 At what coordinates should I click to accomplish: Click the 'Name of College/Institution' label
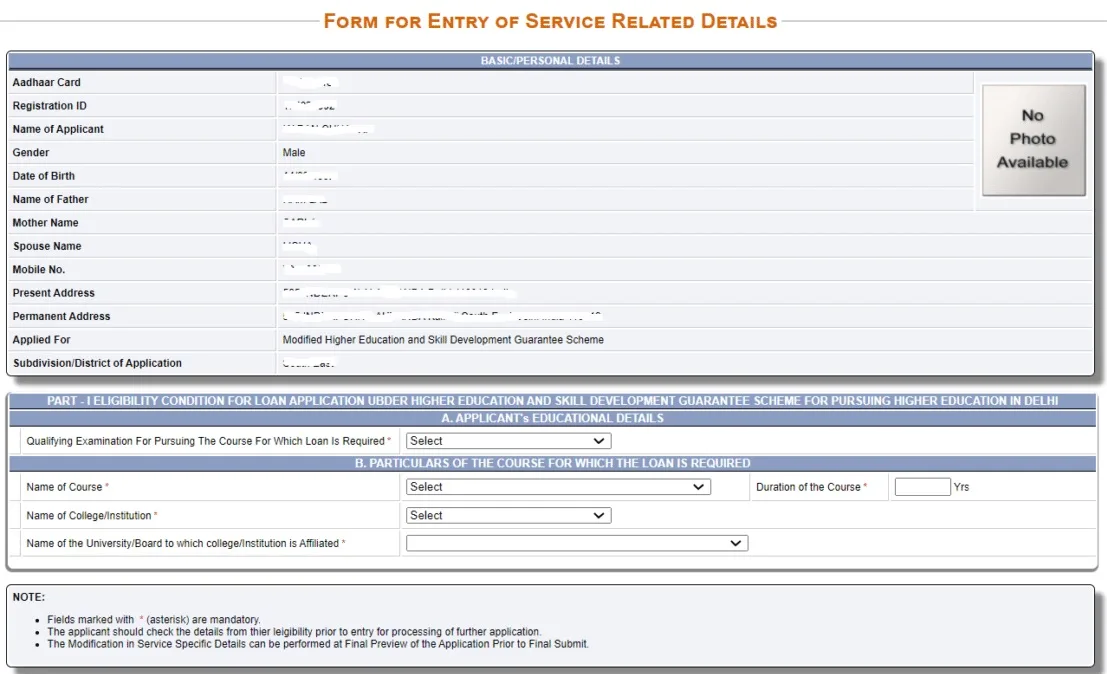pyautogui.click(x=89, y=516)
